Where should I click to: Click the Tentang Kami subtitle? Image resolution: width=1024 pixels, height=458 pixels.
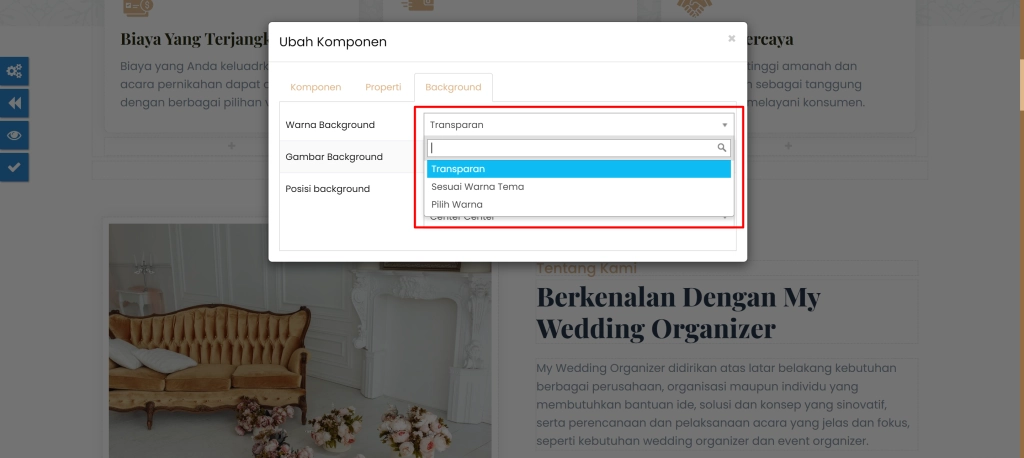pyautogui.click(x=586, y=269)
